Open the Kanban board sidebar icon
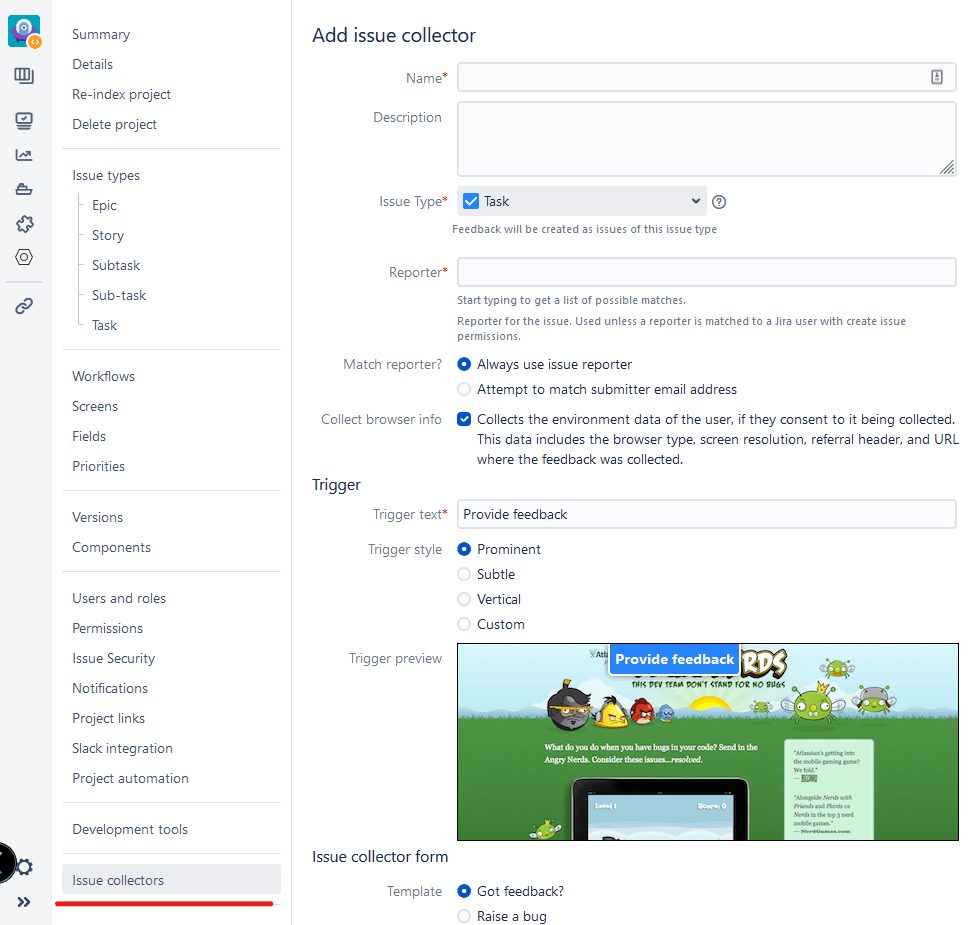 [x=24, y=76]
